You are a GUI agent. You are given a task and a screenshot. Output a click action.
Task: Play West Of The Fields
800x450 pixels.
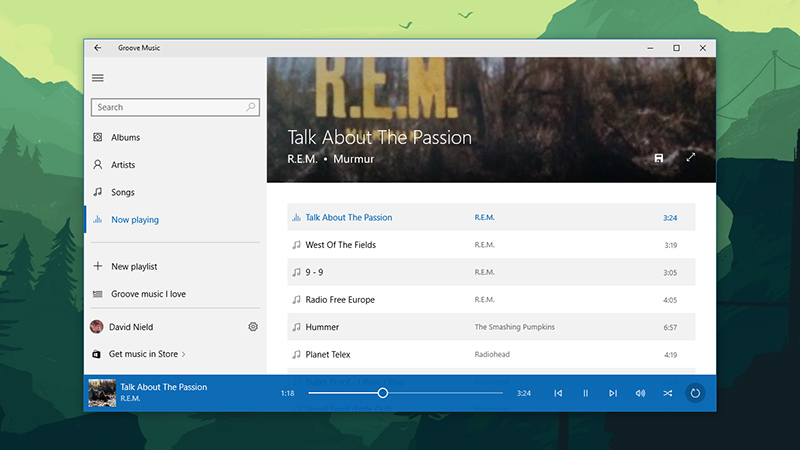pos(491,245)
